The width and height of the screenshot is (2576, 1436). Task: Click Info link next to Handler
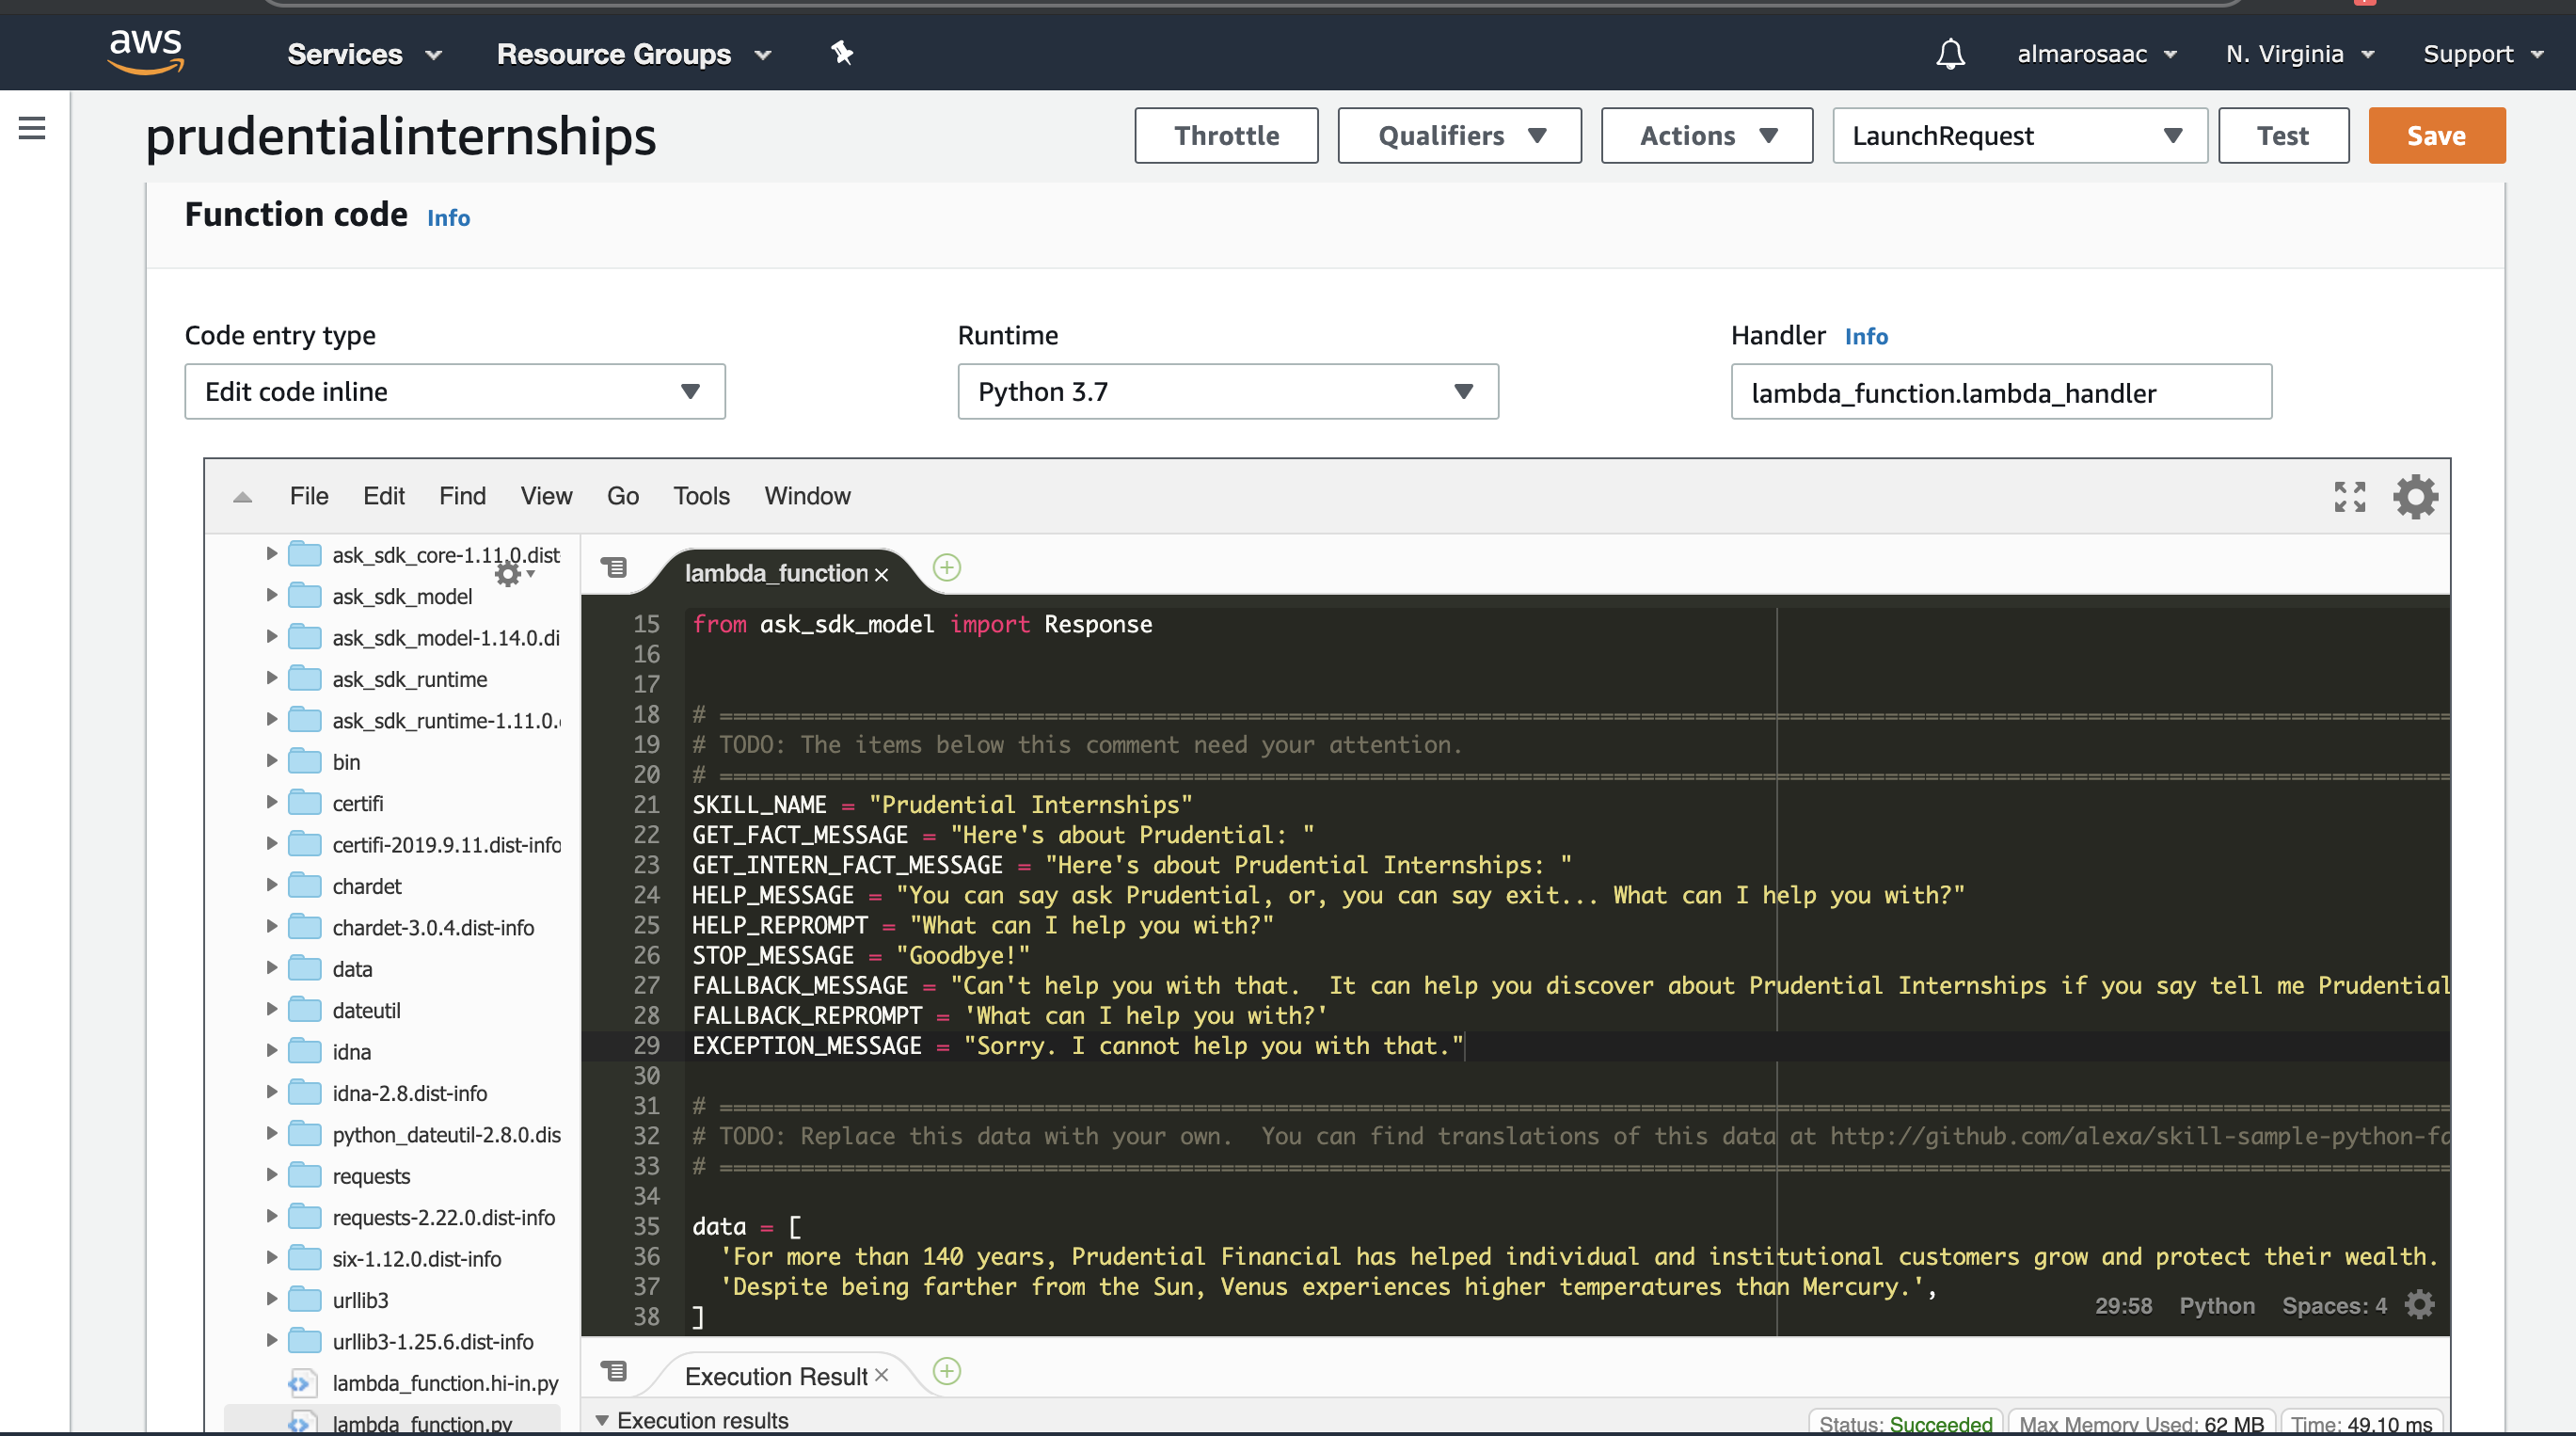click(x=1865, y=336)
